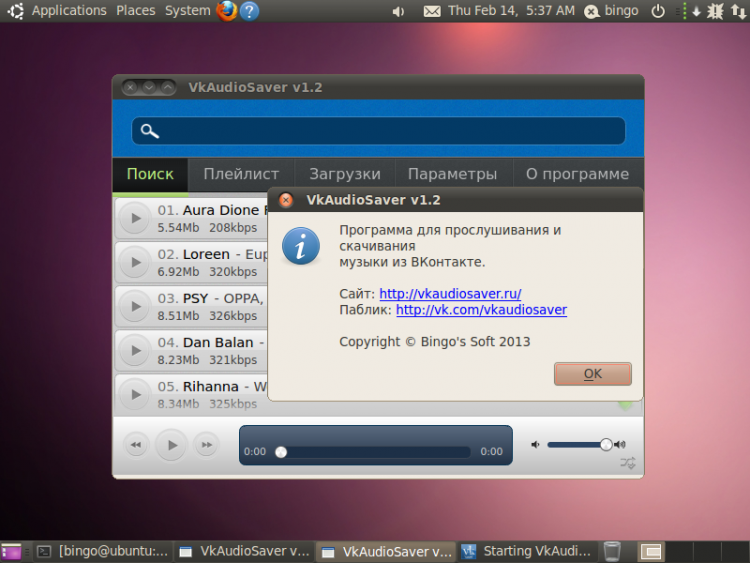Open the Places menu
This screenshot has width=750, height=563.
click(136, 11)
